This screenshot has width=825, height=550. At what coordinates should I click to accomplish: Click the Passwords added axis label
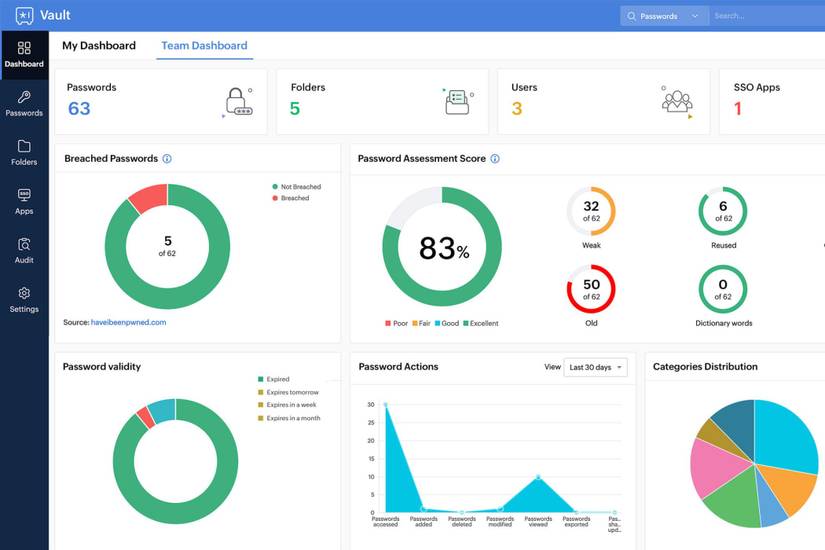coord(424,522)
